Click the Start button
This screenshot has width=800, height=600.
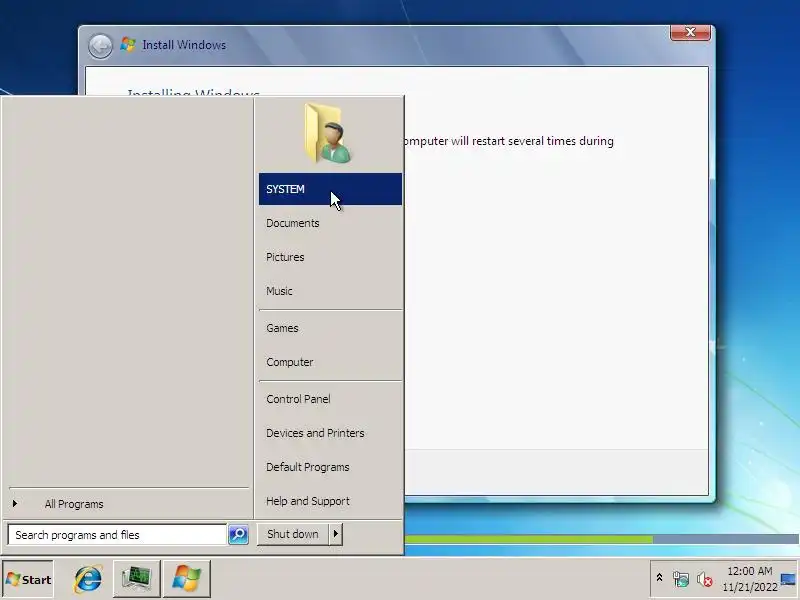(x=28, y=579)
